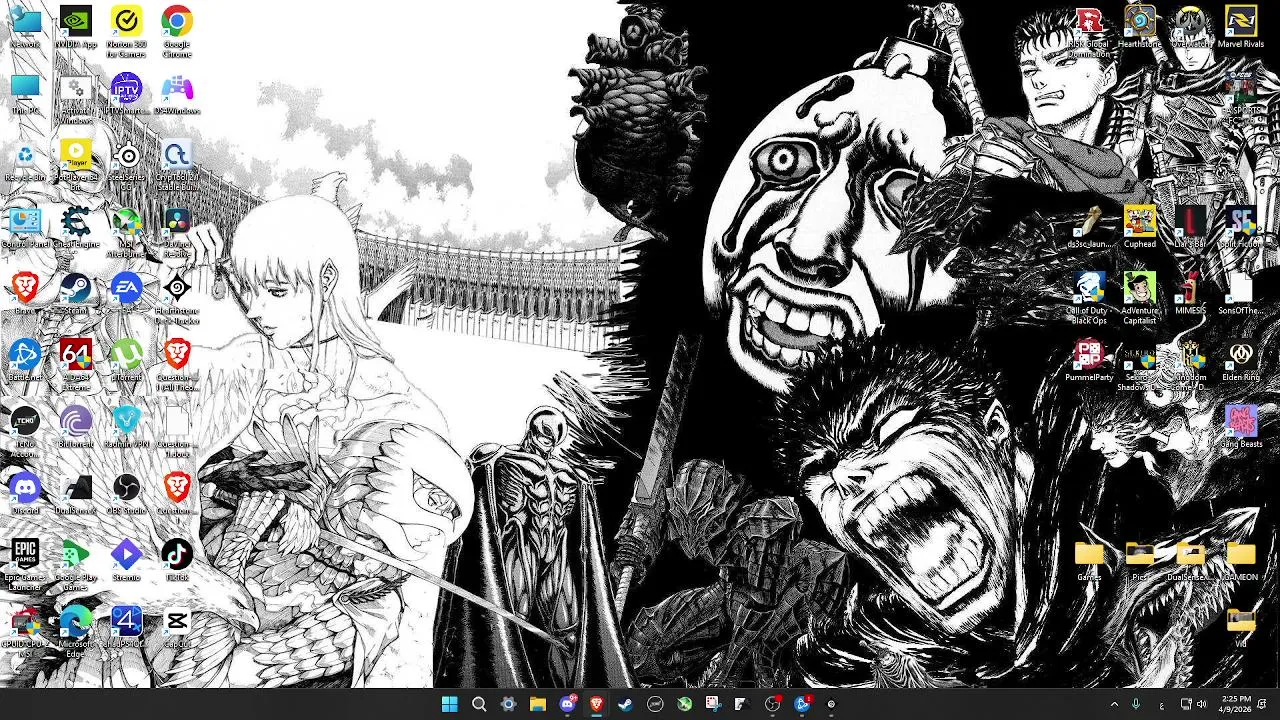Open the notification center icon
Image resolution: width=1280 pixels, height=720 pixels.
[x=1263, y=704]
